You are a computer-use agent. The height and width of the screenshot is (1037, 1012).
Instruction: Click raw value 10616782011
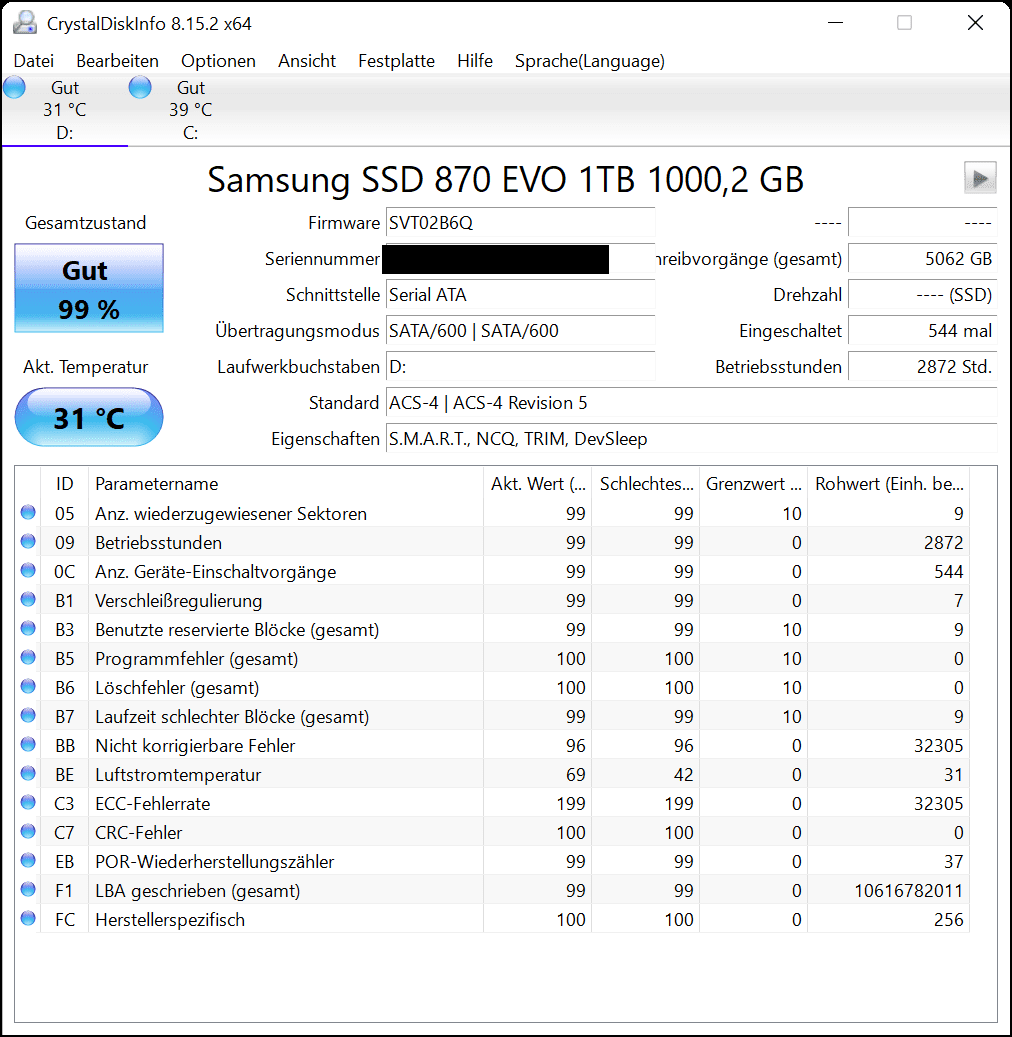point(908,890)
